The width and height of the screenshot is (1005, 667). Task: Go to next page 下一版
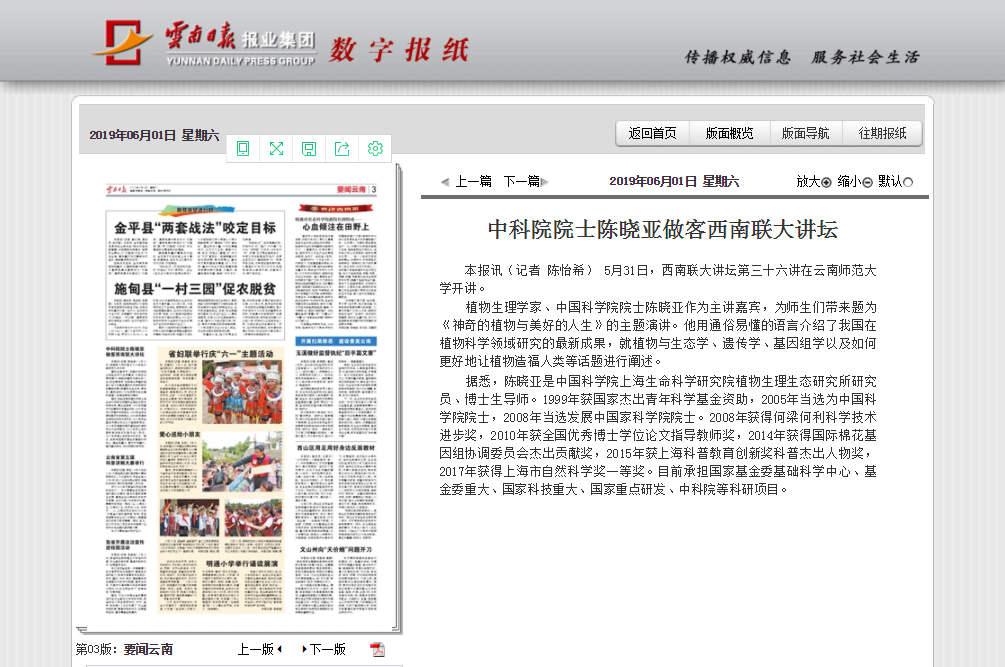point(324,649)
